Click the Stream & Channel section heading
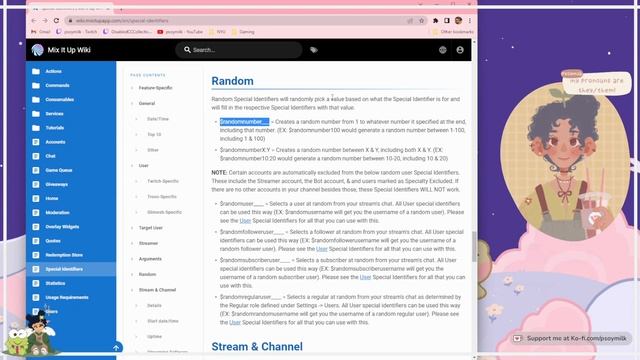 click(x=257, y=347)
